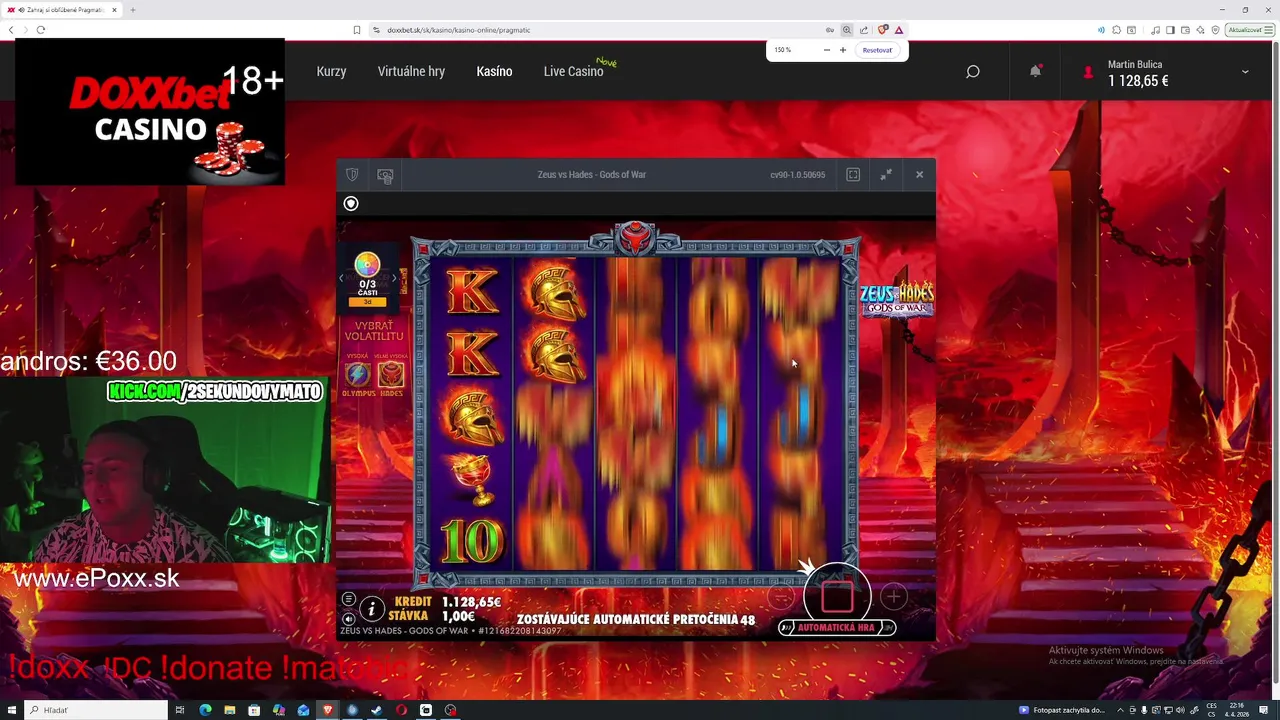
Task: Zoom in with the plus in zoom popup
Action: [843, 50]
